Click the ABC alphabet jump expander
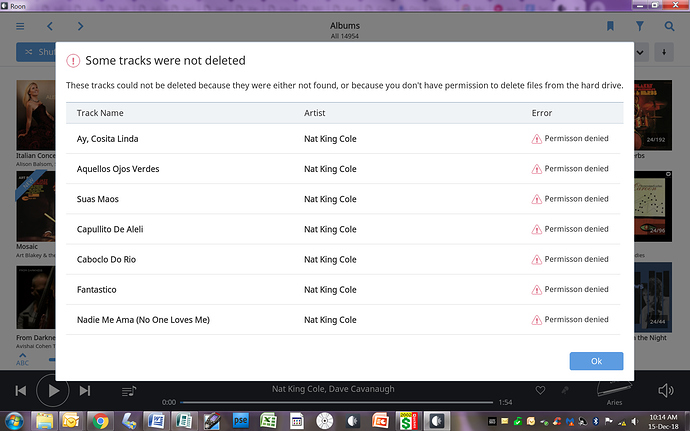Viewport: 690px width, 431px height. coord(22,359)
